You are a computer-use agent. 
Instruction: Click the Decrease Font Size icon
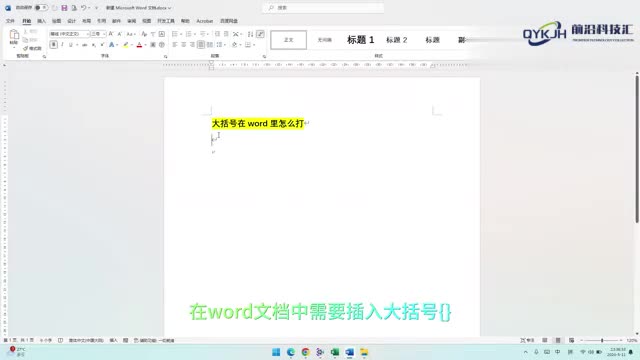(120, 34)
